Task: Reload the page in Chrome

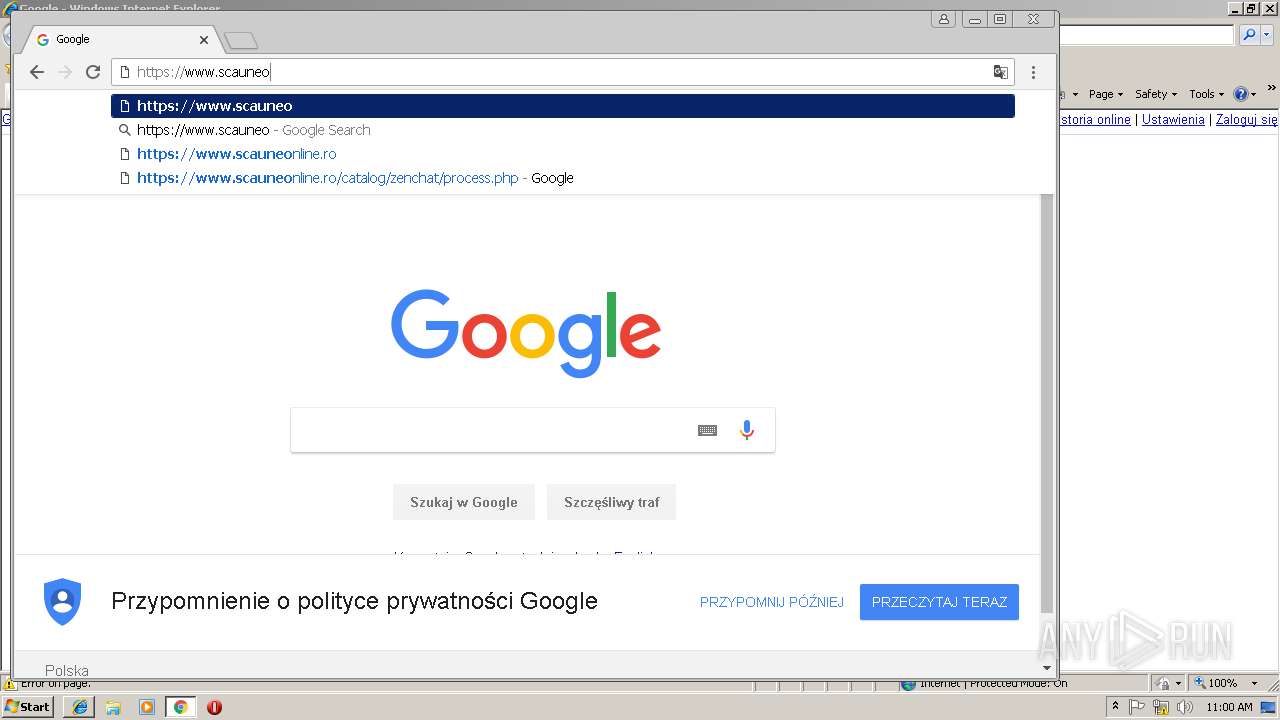Action: 93,72
